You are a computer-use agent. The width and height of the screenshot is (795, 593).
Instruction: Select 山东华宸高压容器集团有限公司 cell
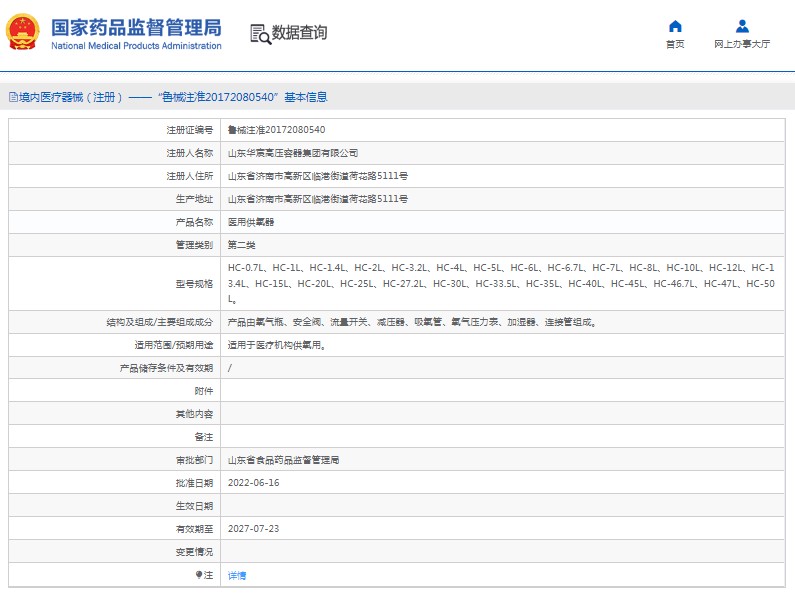pyautogui.click(x=293, y=153)
